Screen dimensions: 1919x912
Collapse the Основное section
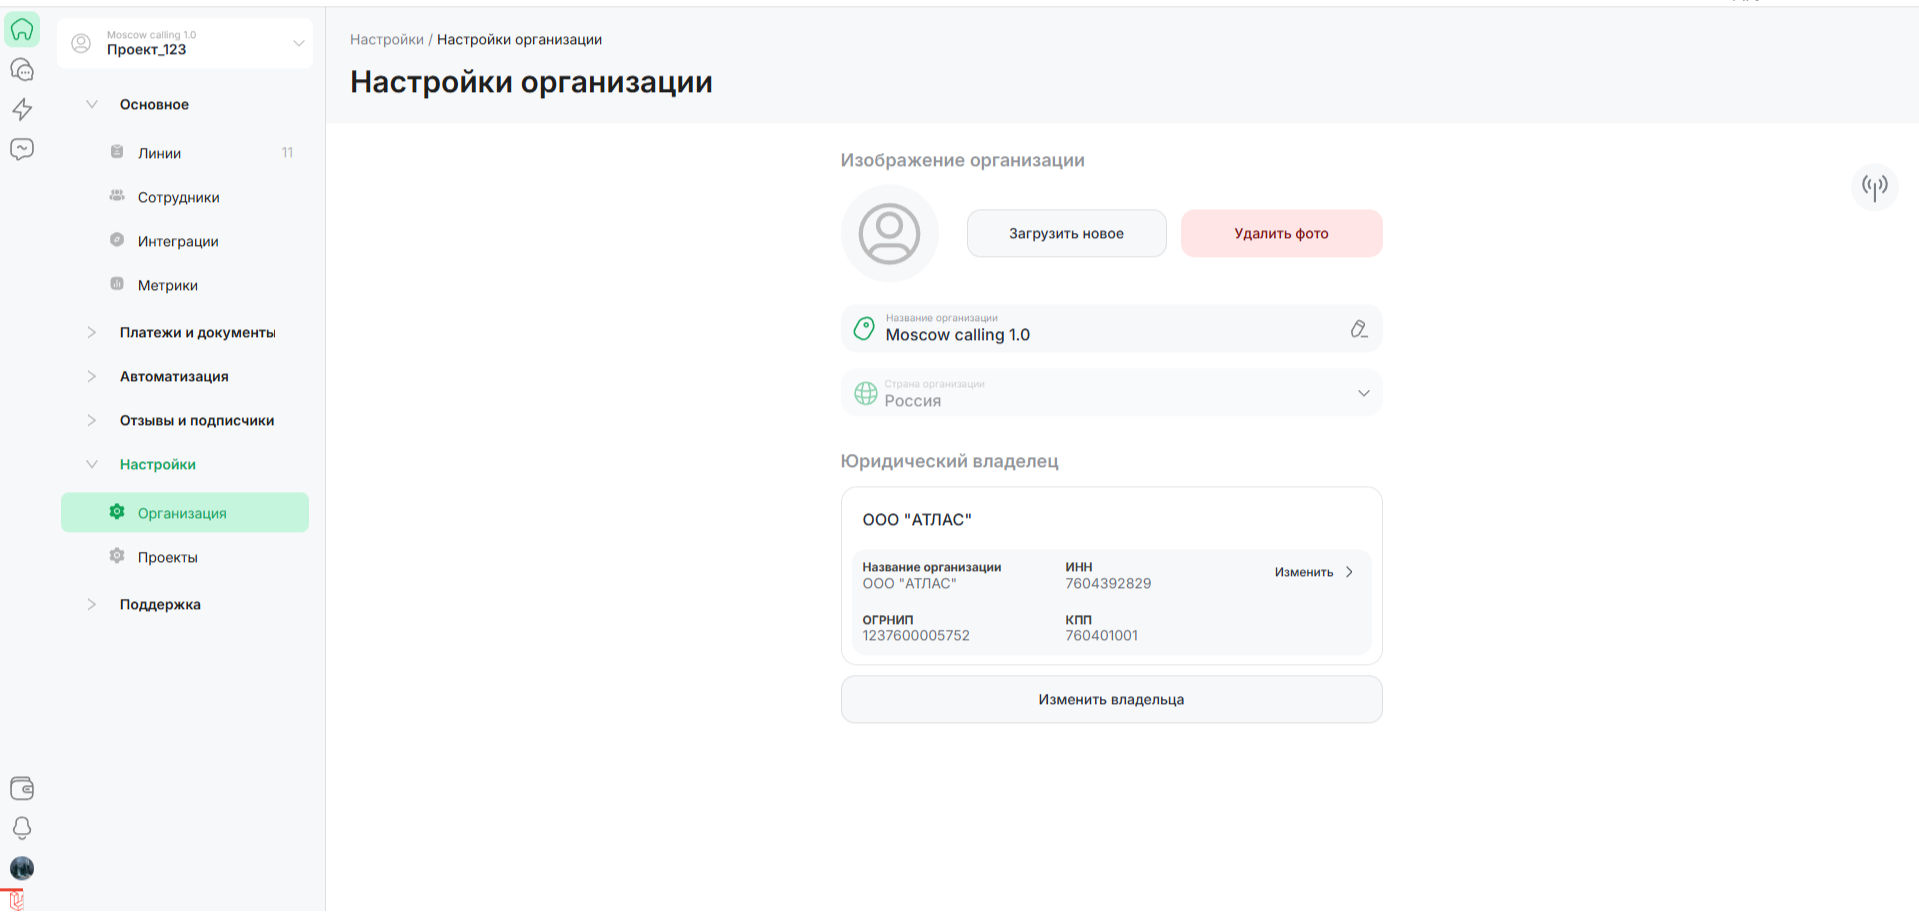coord(154,104)
